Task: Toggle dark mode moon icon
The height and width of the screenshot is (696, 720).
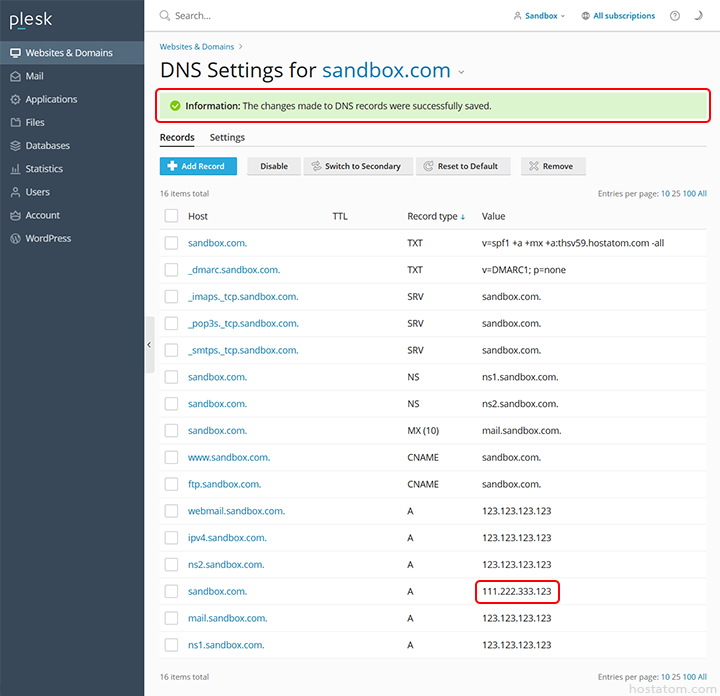Action: click(x=701, y=16)
